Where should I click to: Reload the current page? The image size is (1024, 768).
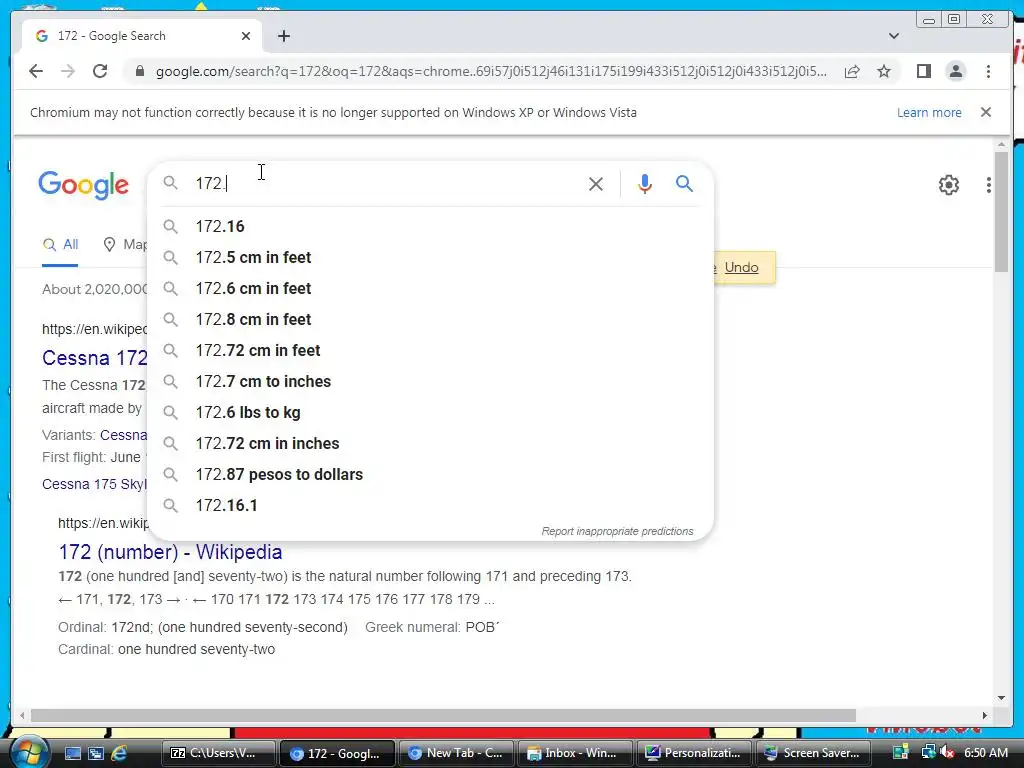(x=100, y=71)
